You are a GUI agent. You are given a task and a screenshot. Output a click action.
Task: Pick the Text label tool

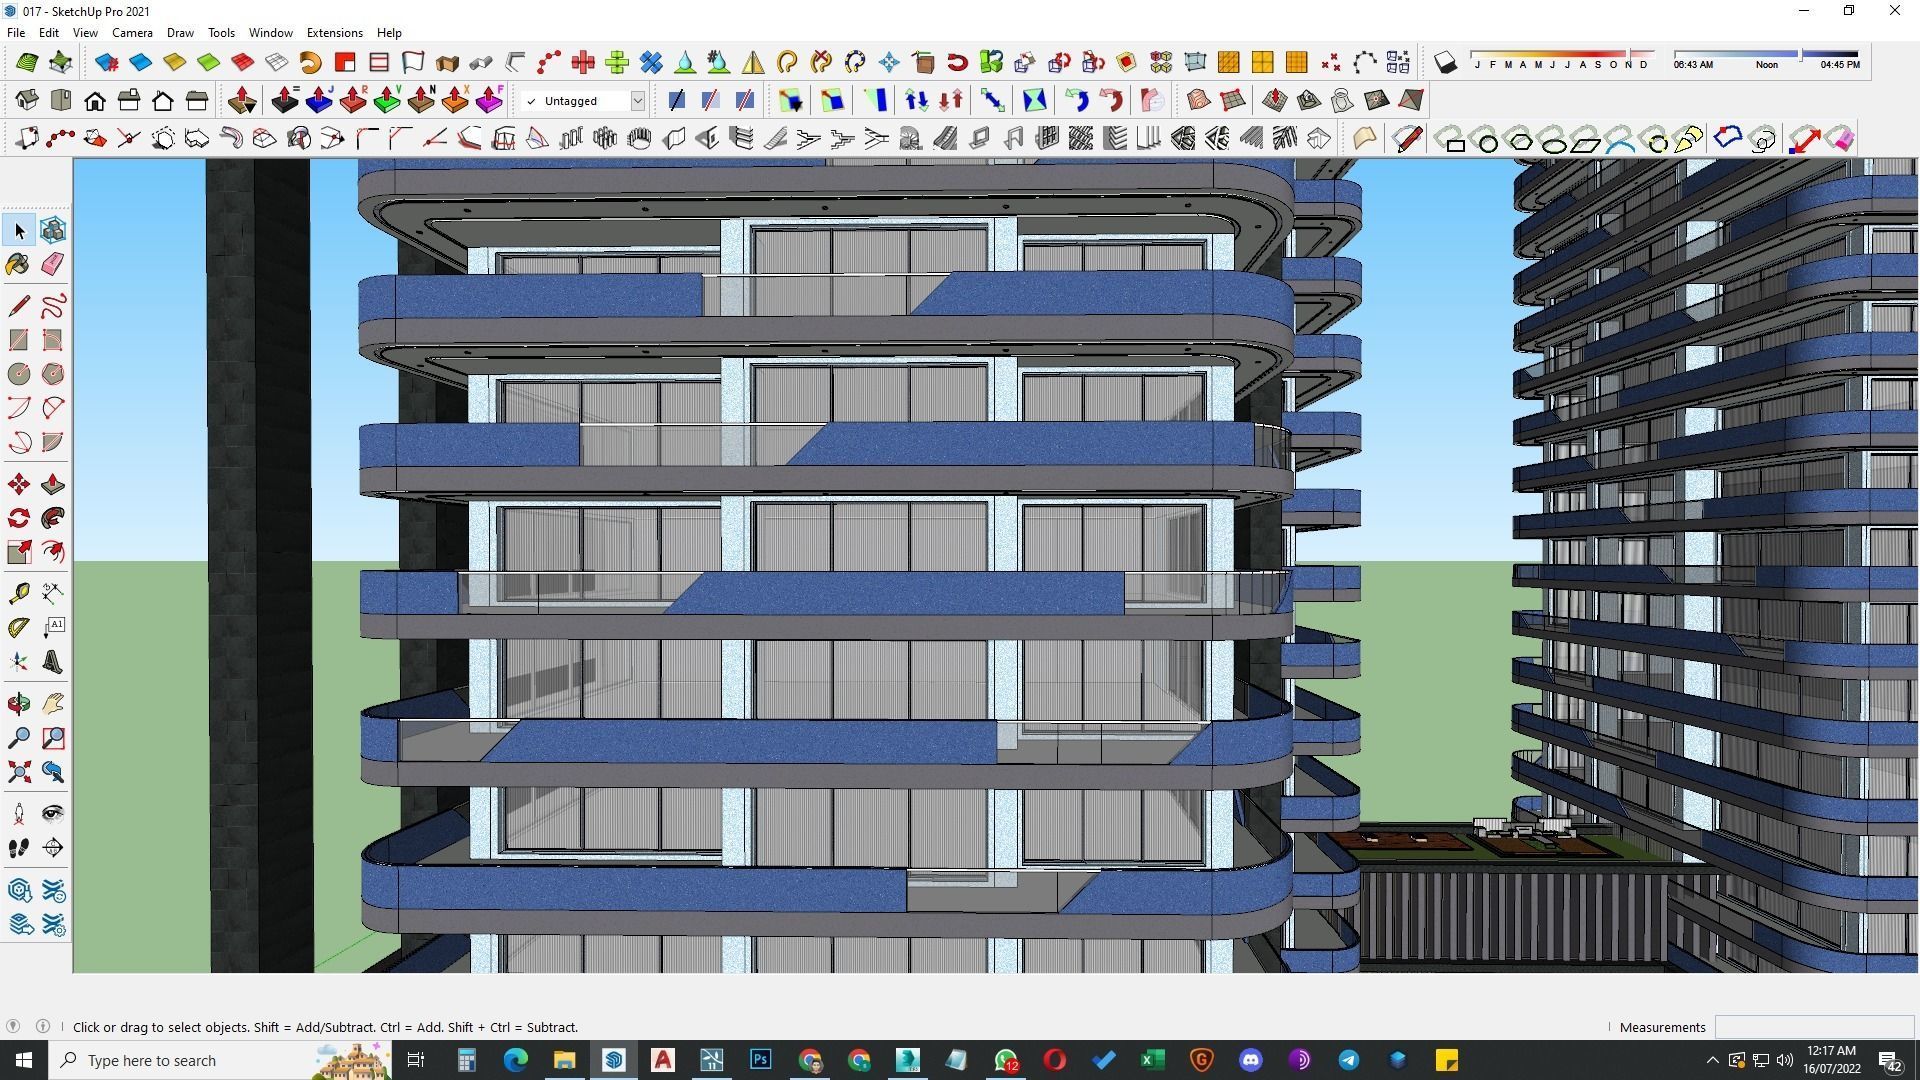point(53,628)
